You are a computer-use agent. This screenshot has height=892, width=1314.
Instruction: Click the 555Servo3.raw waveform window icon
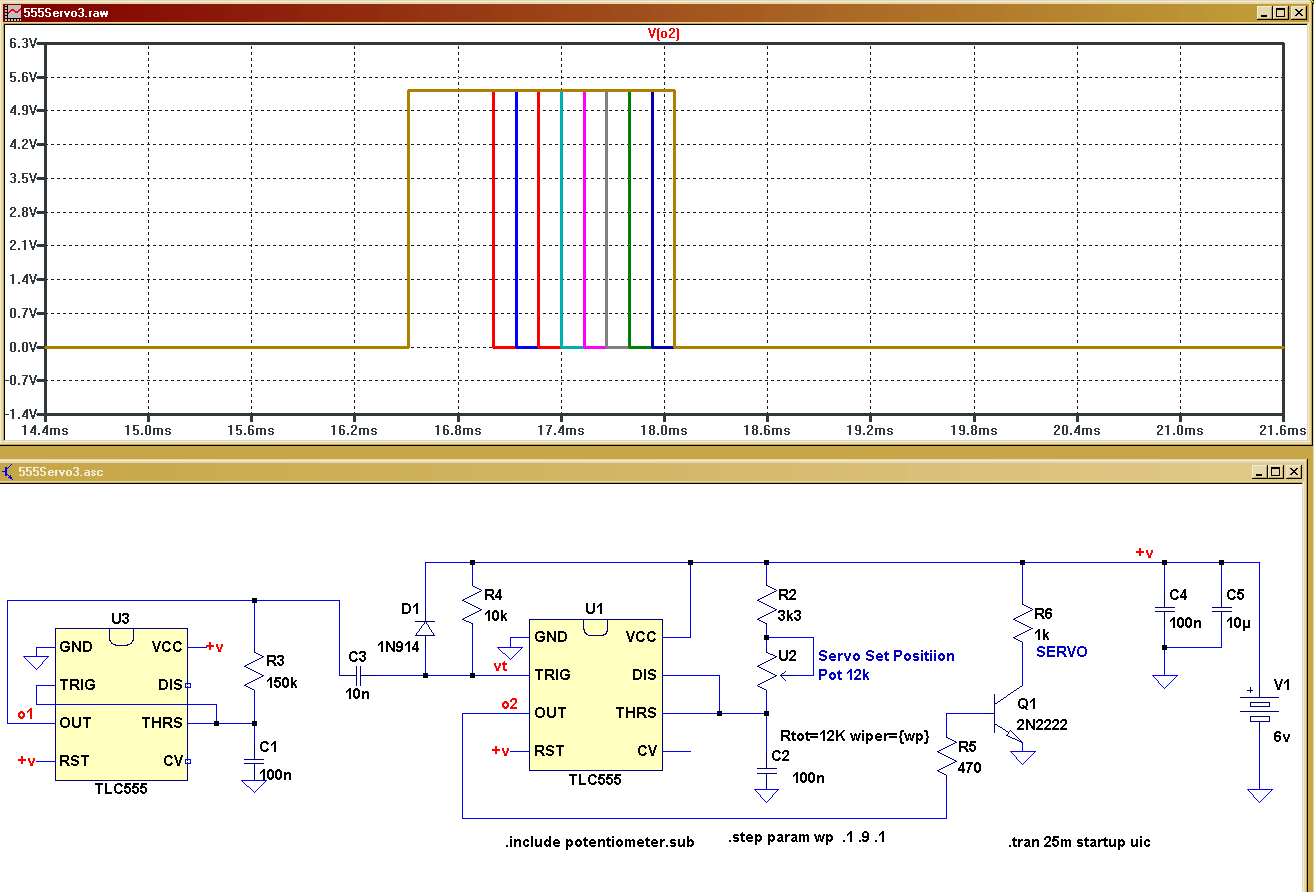point(12,12)
